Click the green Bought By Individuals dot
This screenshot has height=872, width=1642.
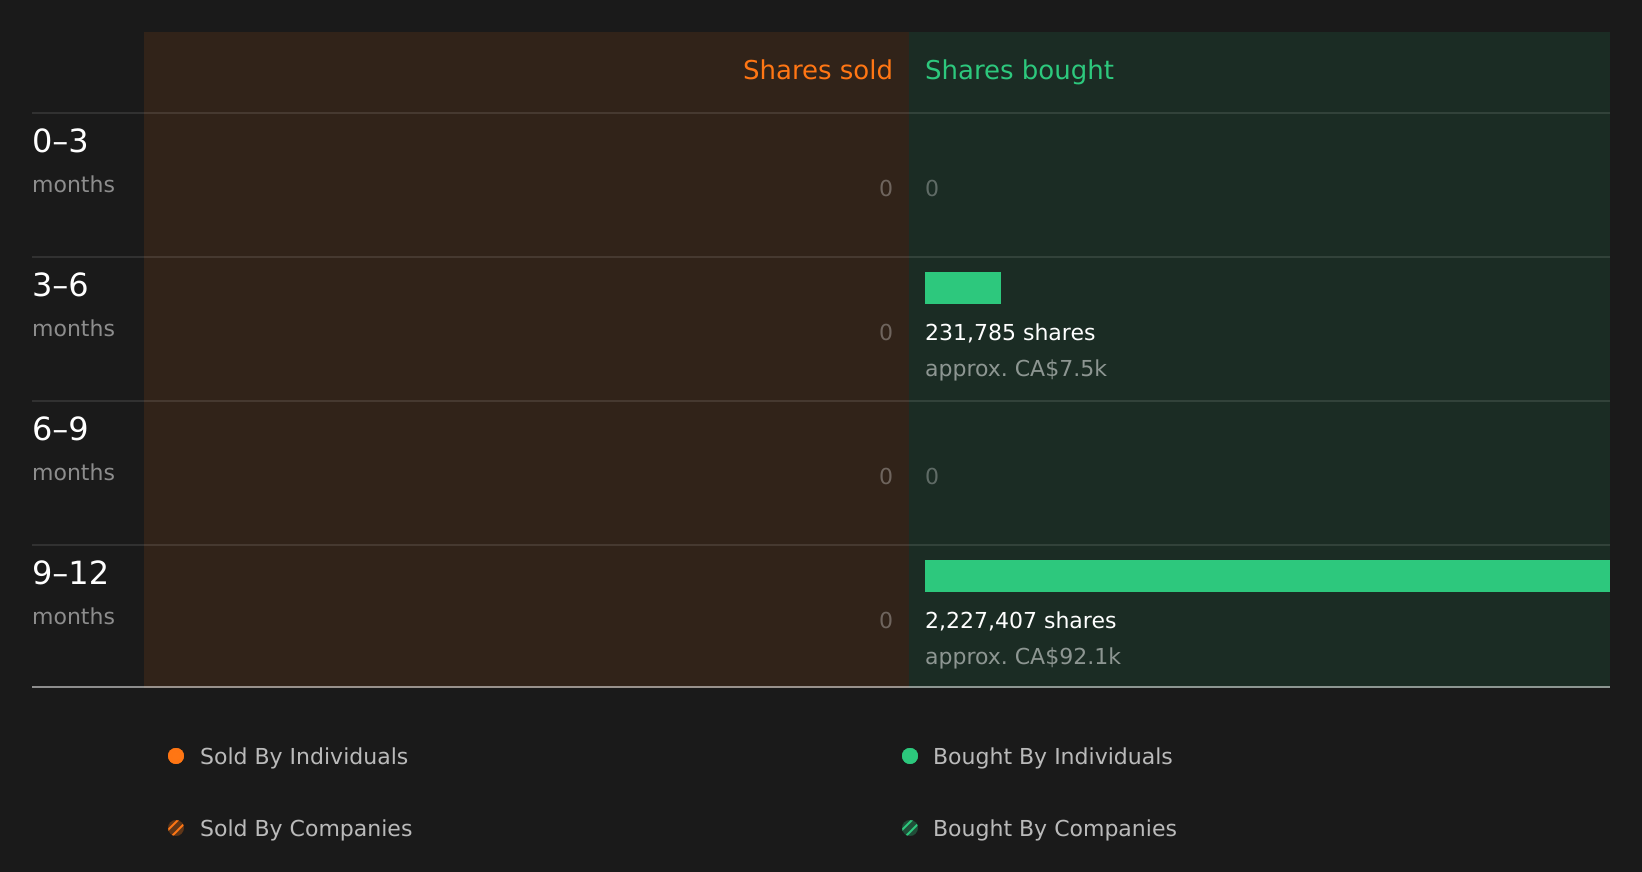(x=910, y=756)
